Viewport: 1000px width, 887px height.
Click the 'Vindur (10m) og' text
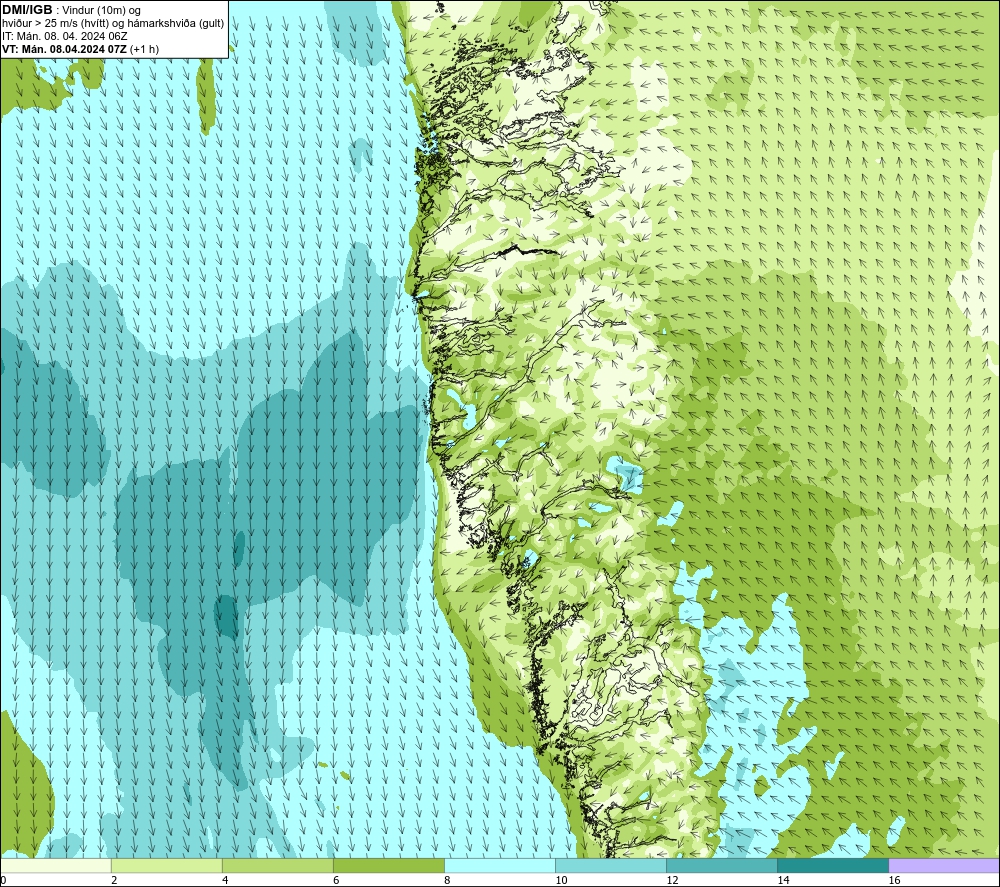pos(101,10)
